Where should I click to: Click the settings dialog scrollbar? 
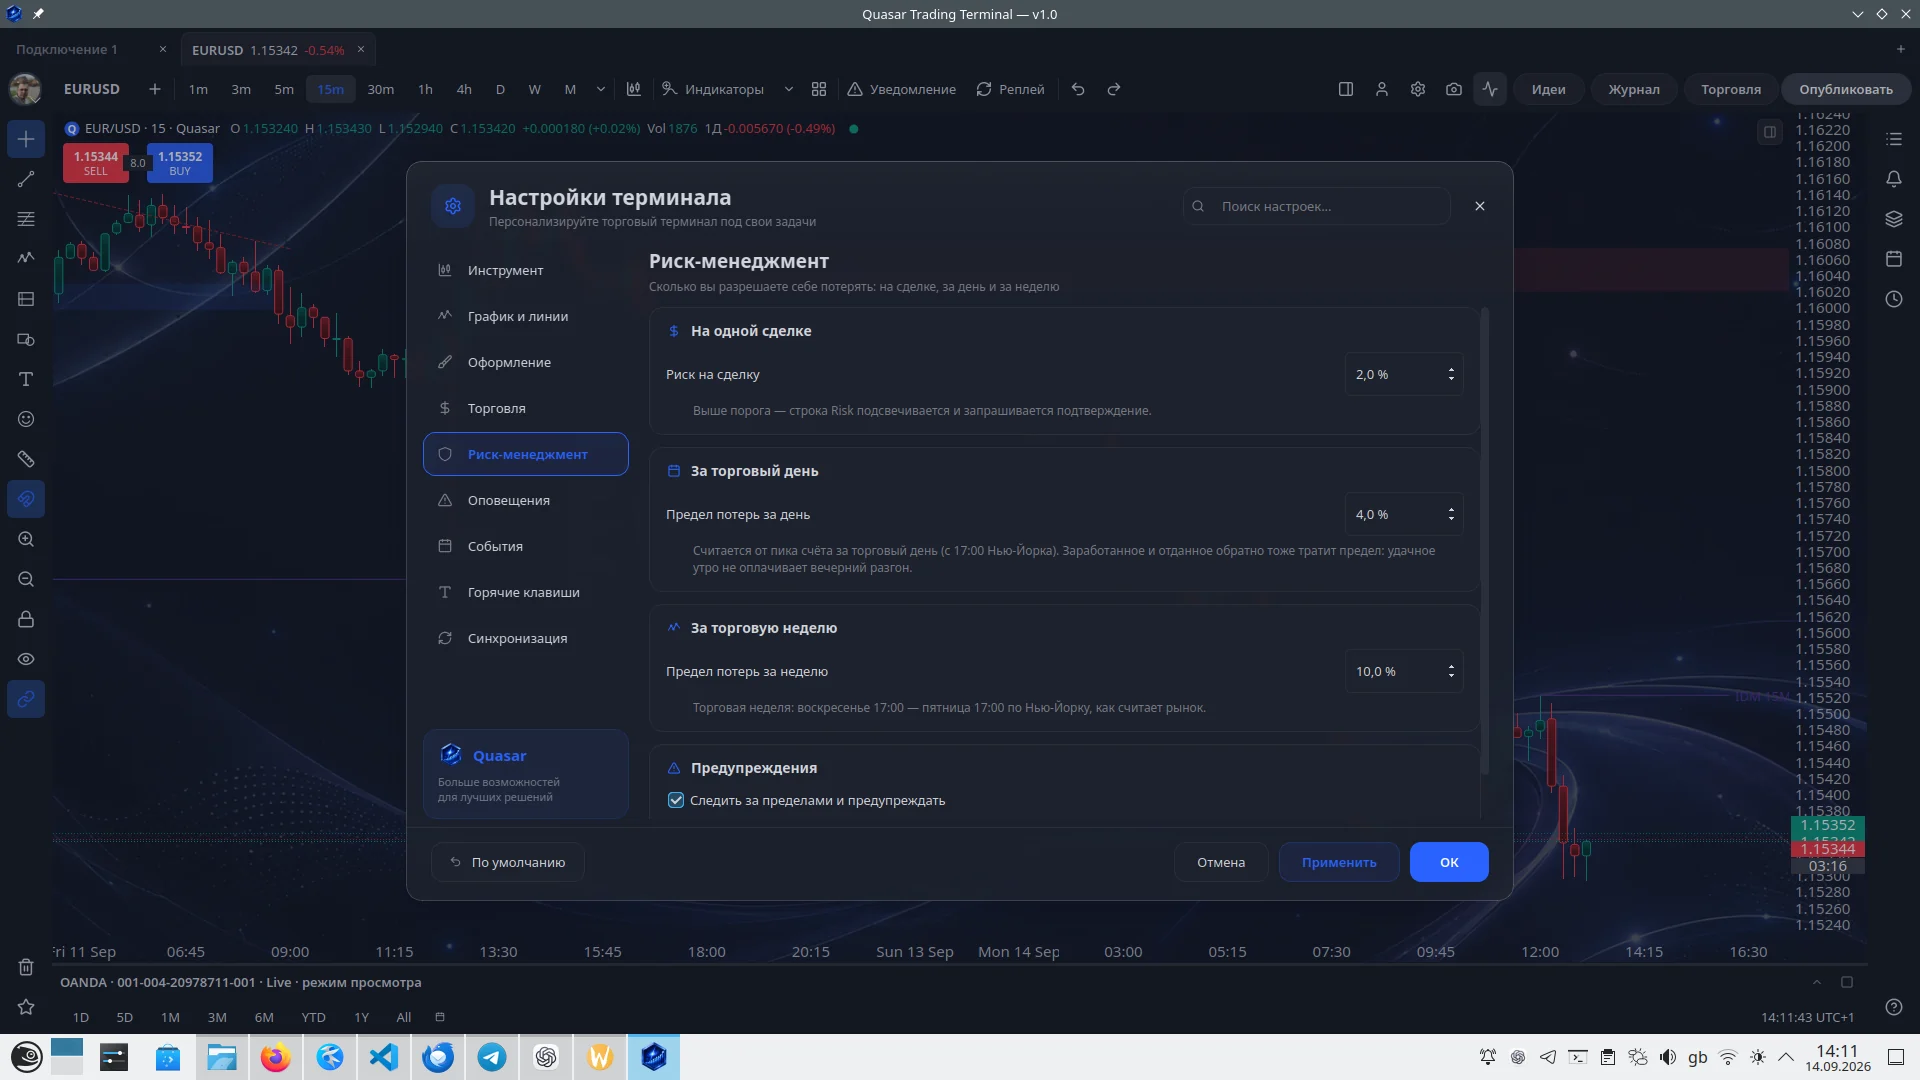1484,541
